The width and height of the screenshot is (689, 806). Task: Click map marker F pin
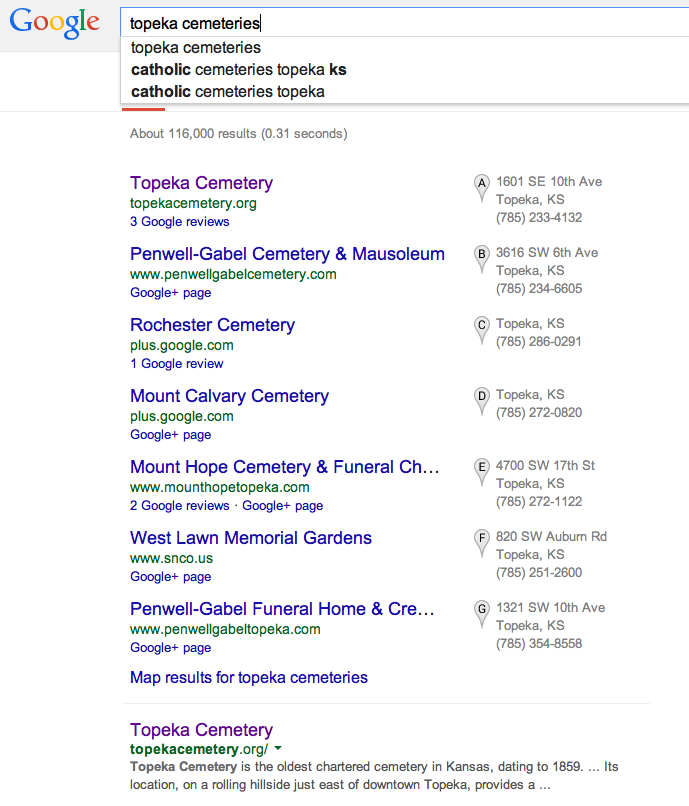[x=482, y=539]
